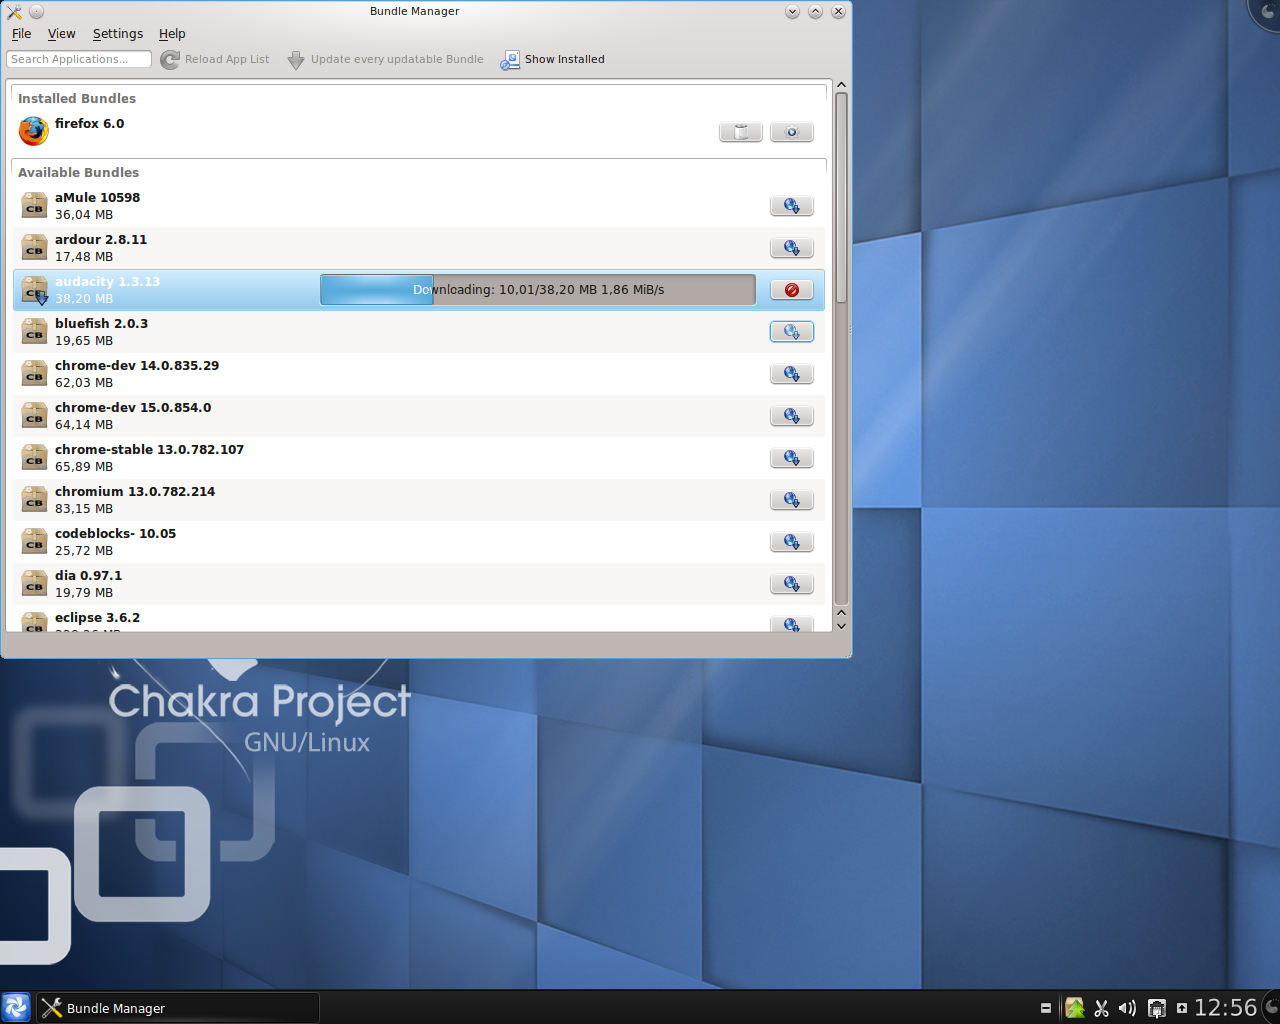Click the Firefox logo icon
The image size is (1280, 1024).
[x=34, y=131]
